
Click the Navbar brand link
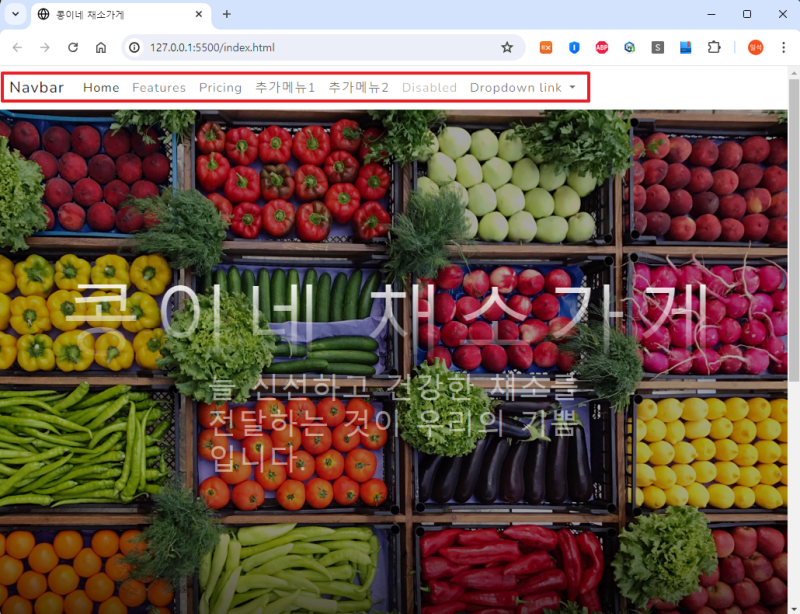point(37,87)
